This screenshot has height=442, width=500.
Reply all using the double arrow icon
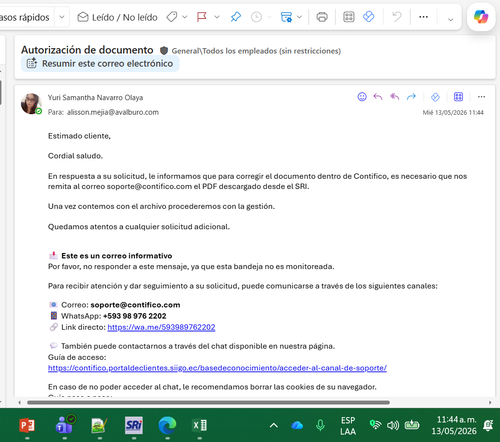(x=395, y=97)
